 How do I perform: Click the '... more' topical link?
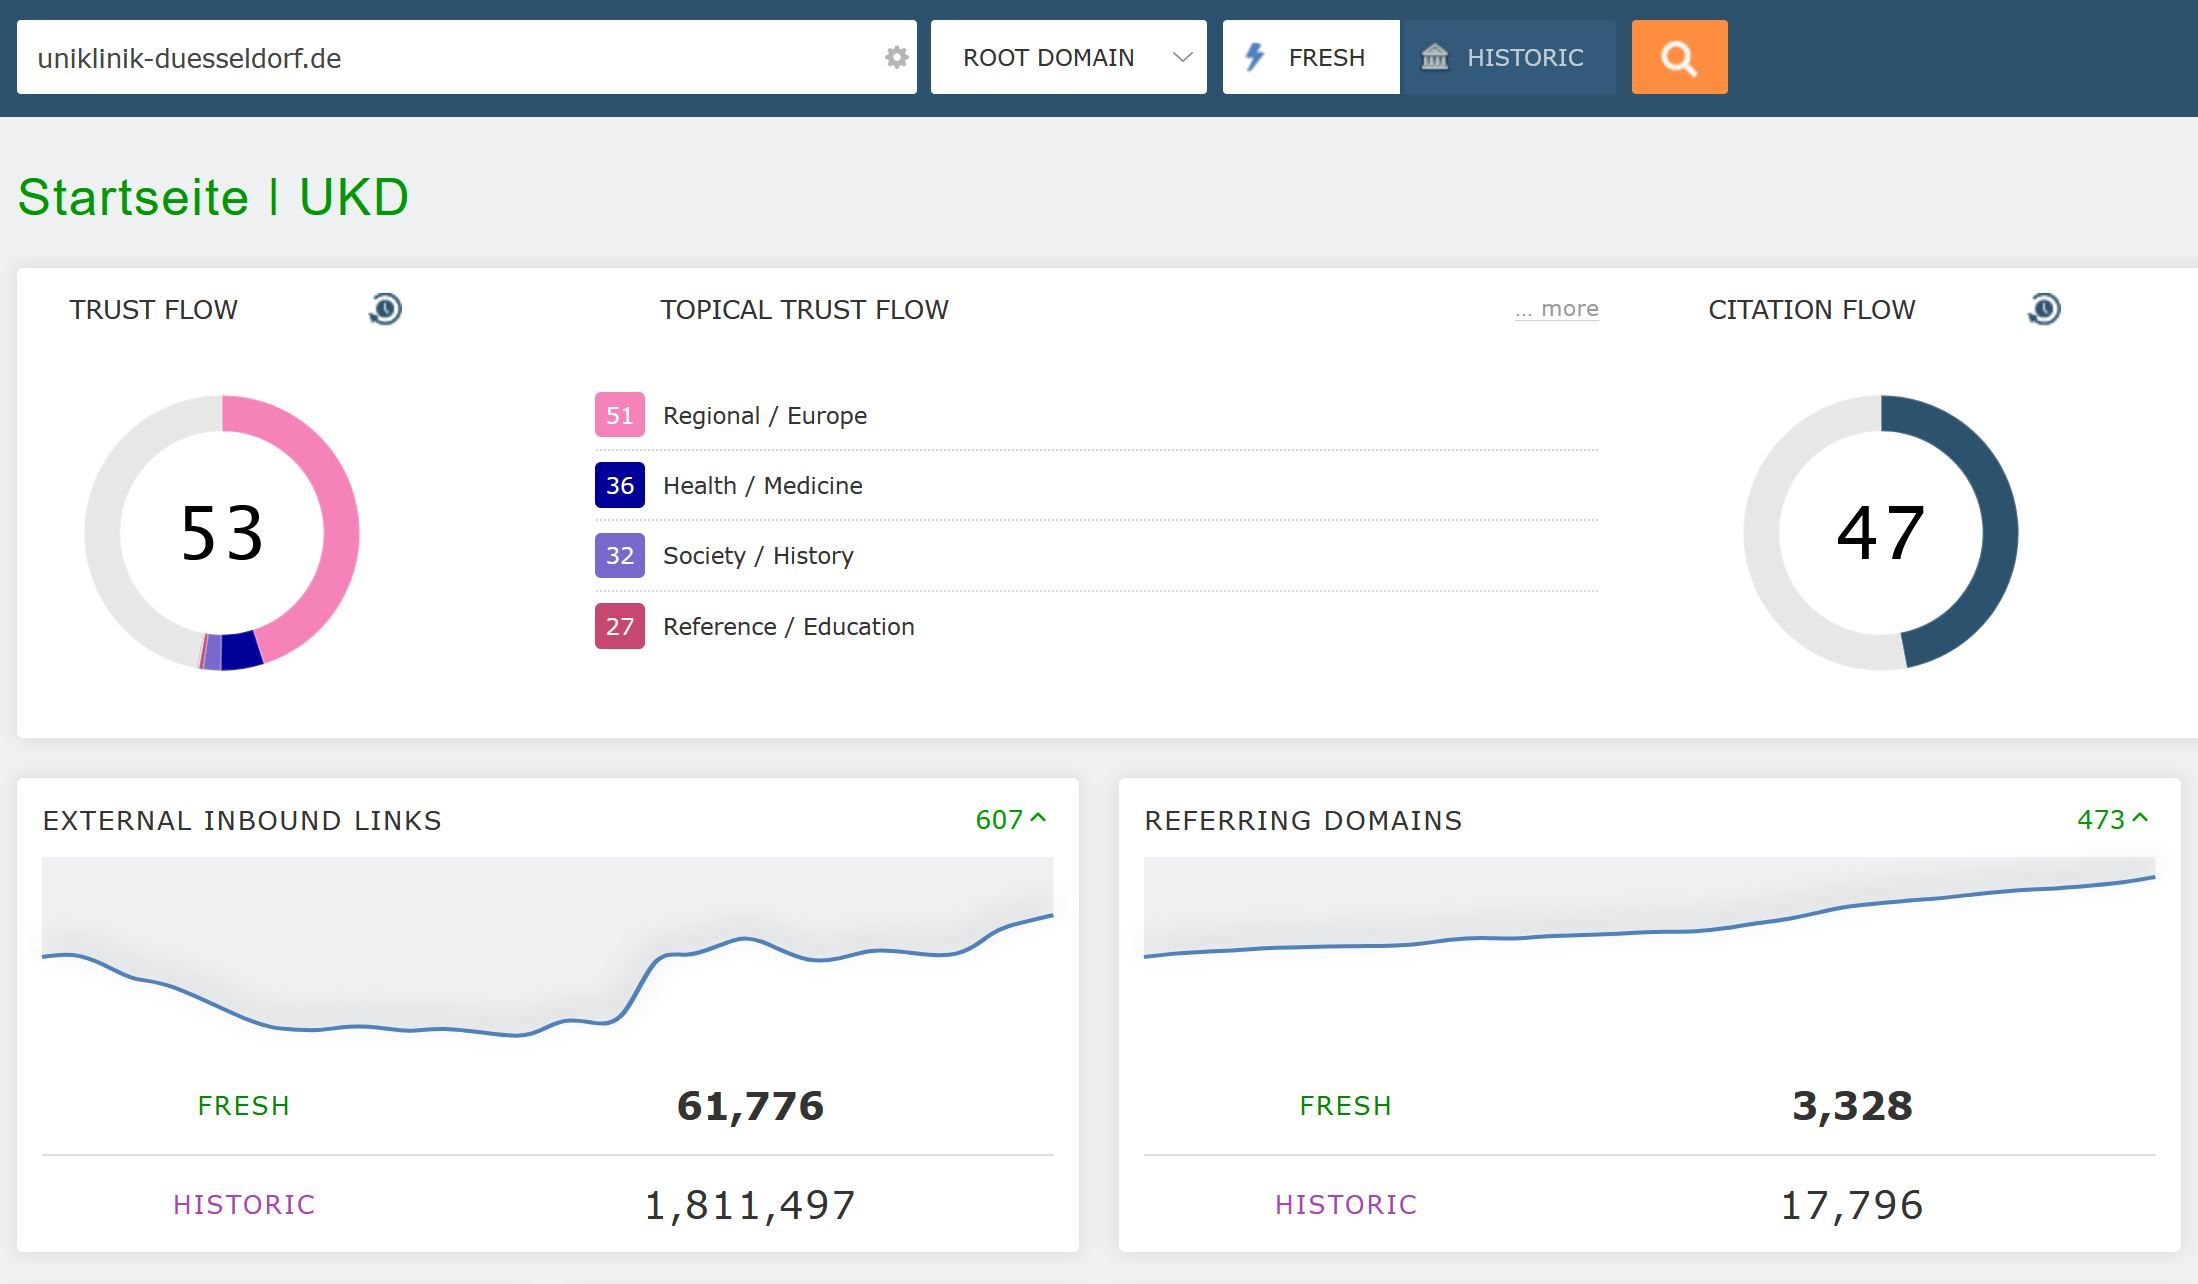pyautogui.click(x=1557, y=309)
